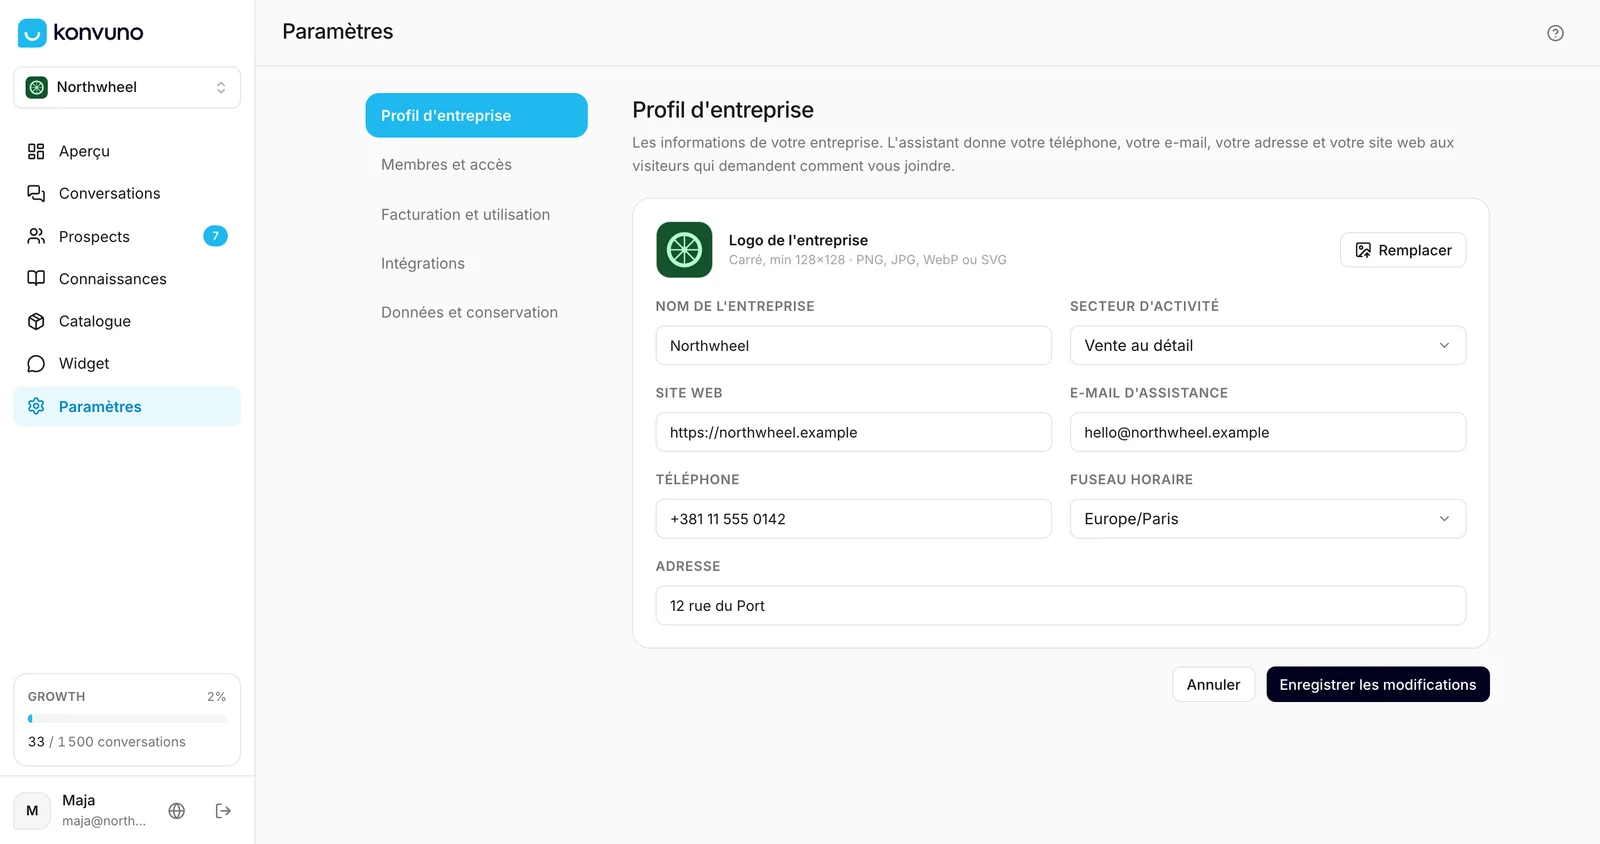Open the Northwheel workspace switcher
Viewport: 1600px width, 844px height.
(x=127, y=87)
